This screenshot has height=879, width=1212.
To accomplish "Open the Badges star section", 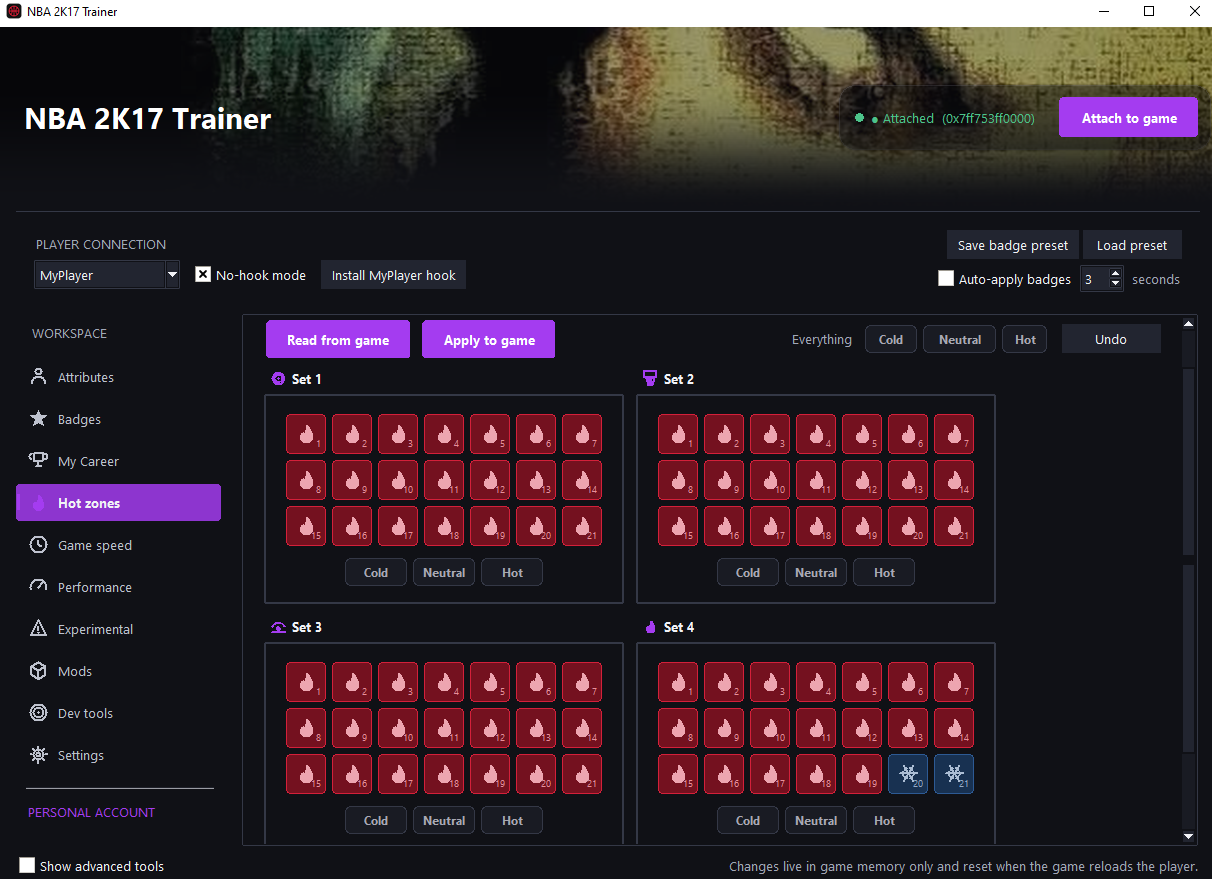I will 118,419.
